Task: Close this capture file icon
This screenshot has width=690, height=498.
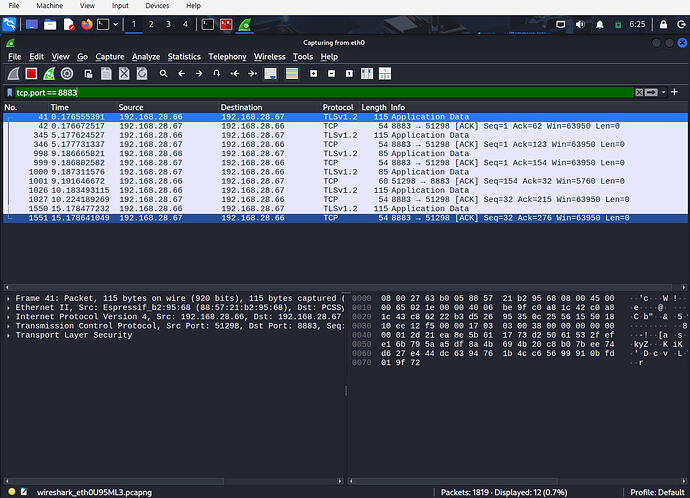Action: tap(124, 73)
